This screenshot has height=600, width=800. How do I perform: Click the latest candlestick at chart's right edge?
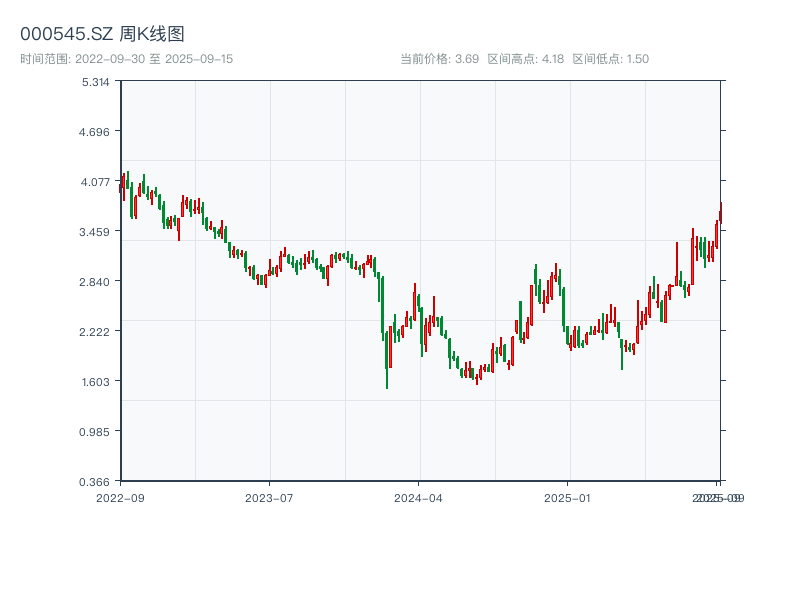point(720,212)
